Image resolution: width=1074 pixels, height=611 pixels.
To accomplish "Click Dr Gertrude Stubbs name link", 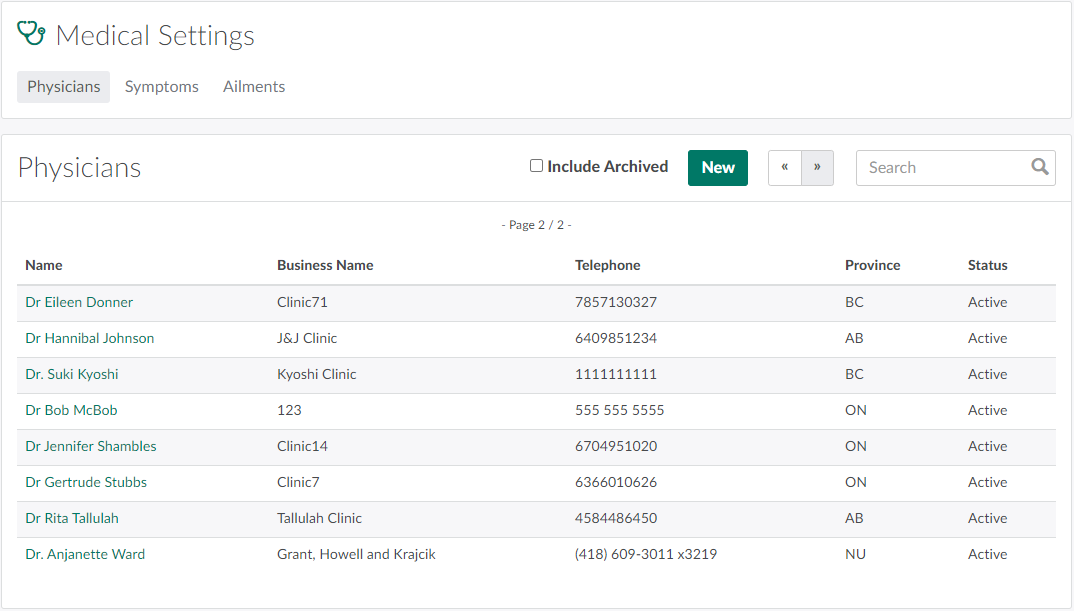I will [86, 482].
